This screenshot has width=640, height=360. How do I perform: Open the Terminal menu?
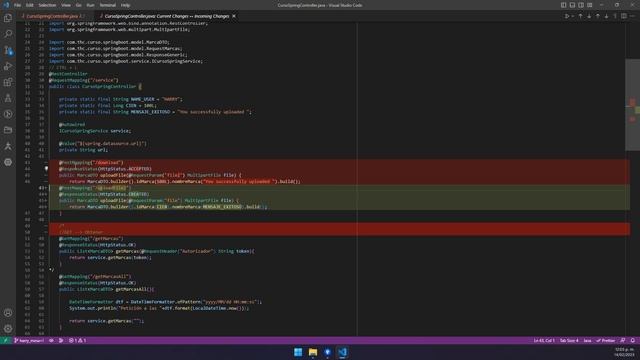coord(107,5)
